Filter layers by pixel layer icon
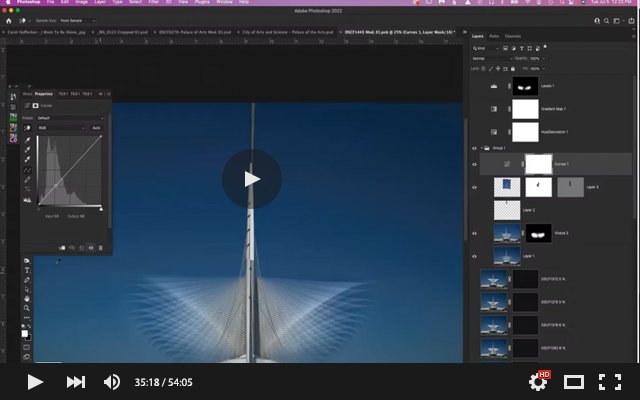 point(505,48)
